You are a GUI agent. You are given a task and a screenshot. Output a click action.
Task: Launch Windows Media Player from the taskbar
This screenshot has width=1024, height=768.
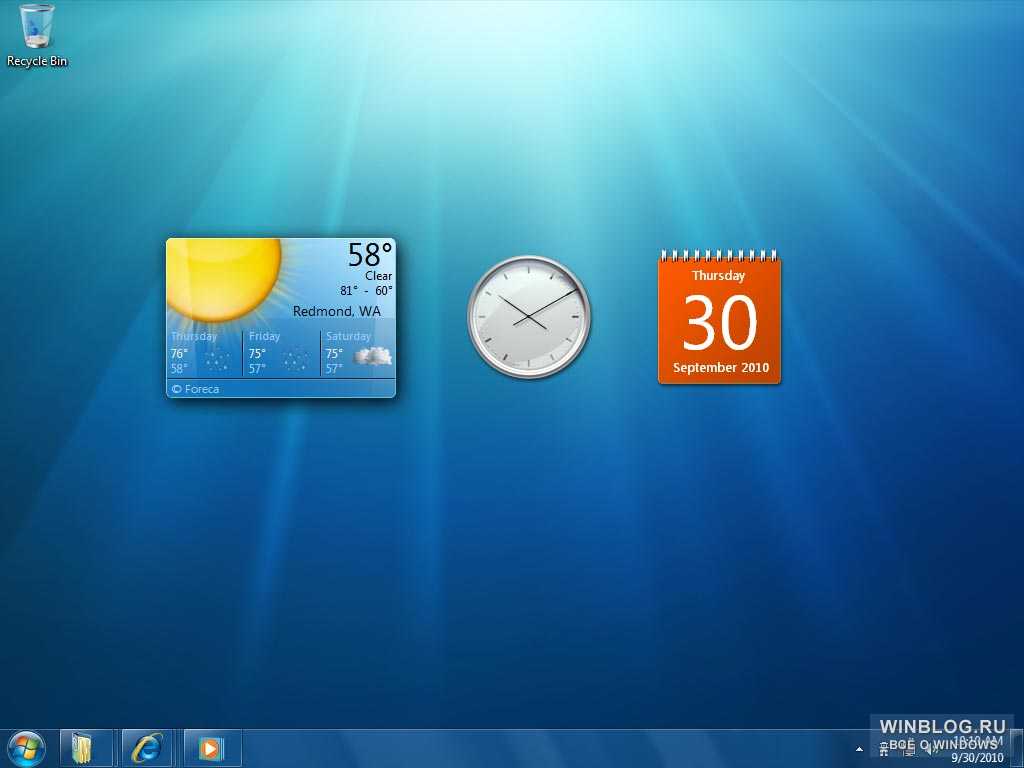pyautogui.click(x=213, y=748)
